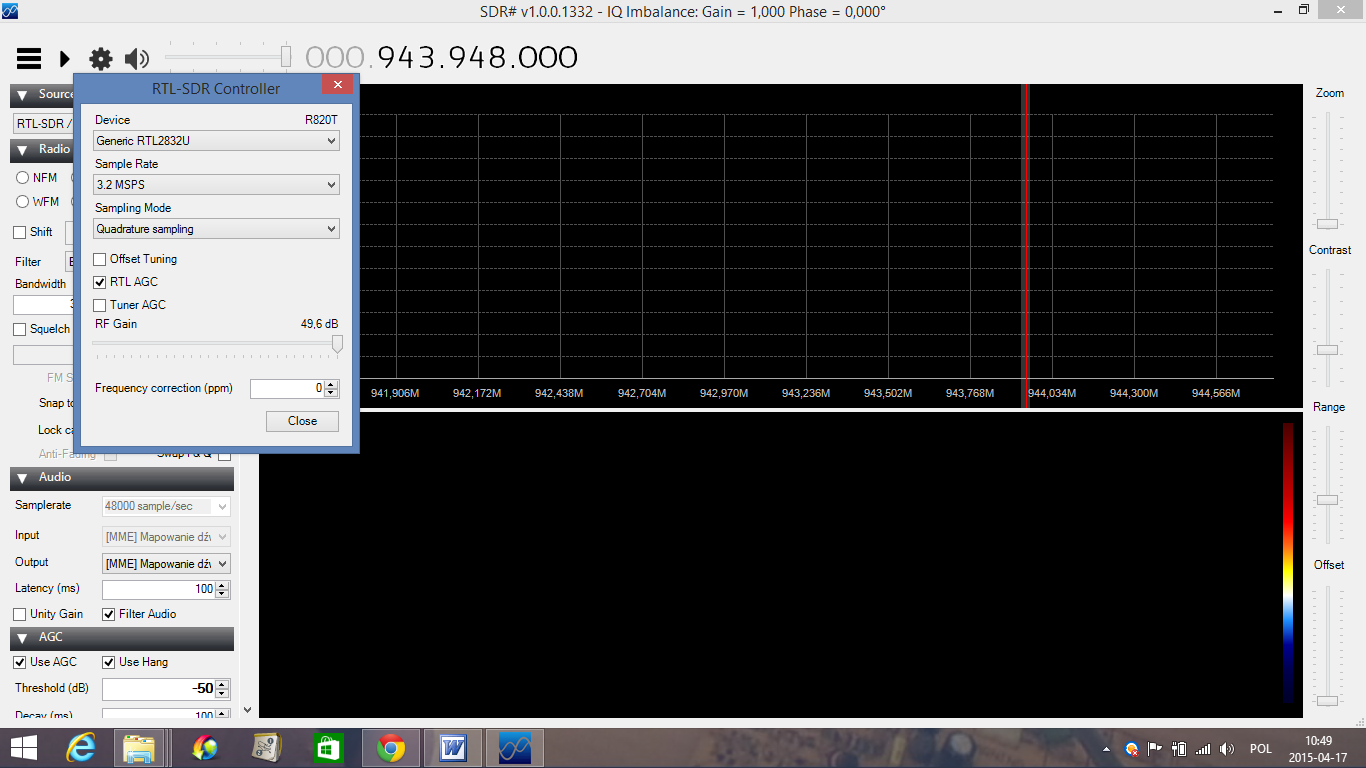Collapse the AGC panel section

(23, 638)
